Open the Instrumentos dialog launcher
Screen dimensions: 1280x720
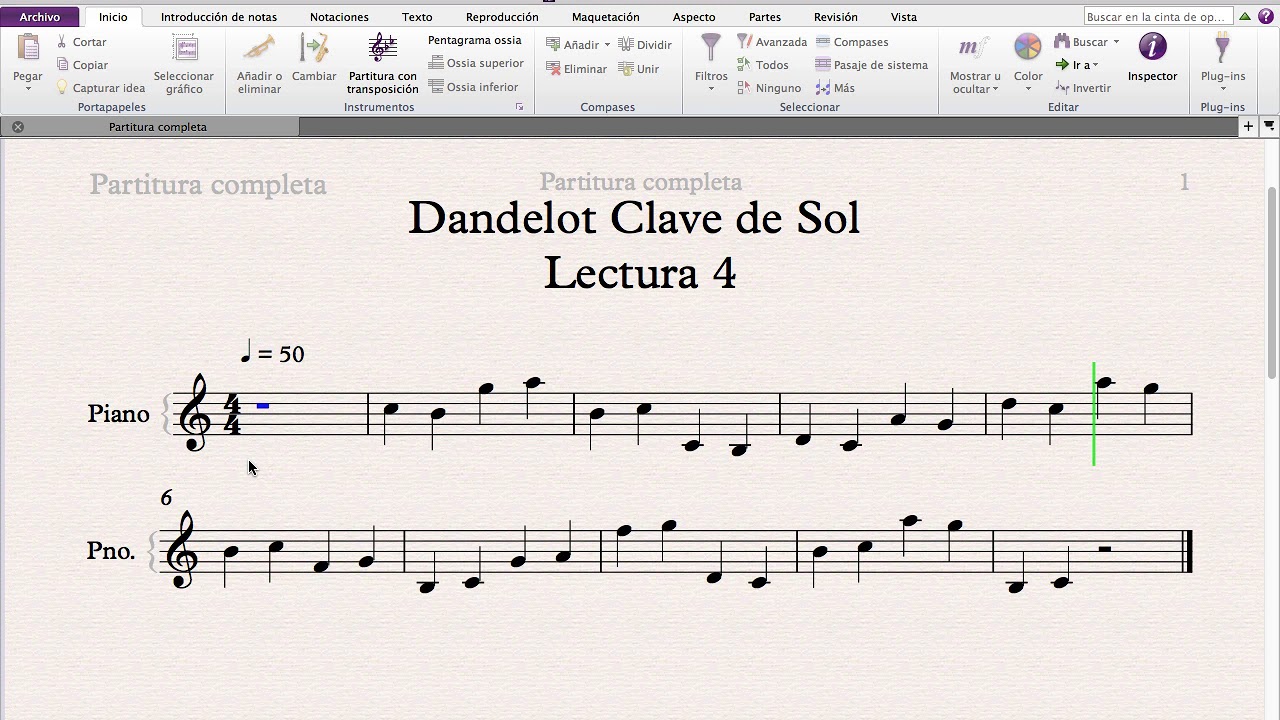(x=519, y=107)
